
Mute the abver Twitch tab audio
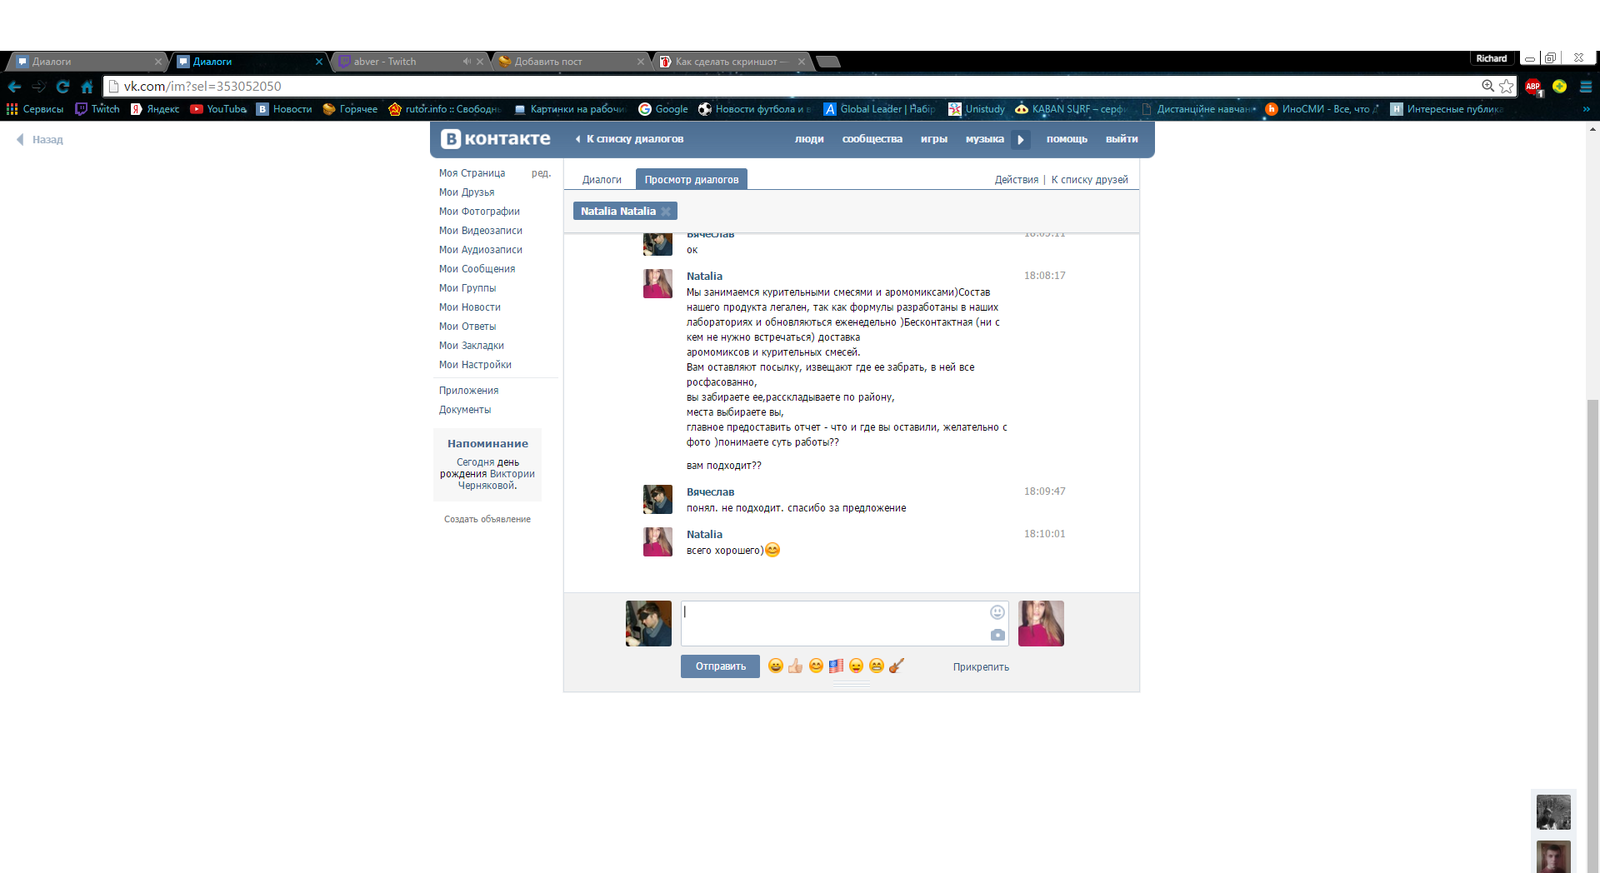click(x=466, y=62)
